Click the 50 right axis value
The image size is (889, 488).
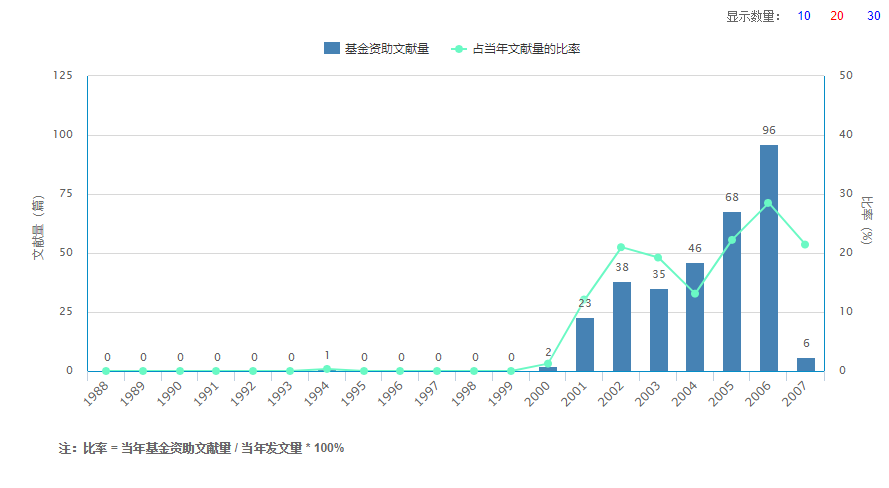click(846, 75)
